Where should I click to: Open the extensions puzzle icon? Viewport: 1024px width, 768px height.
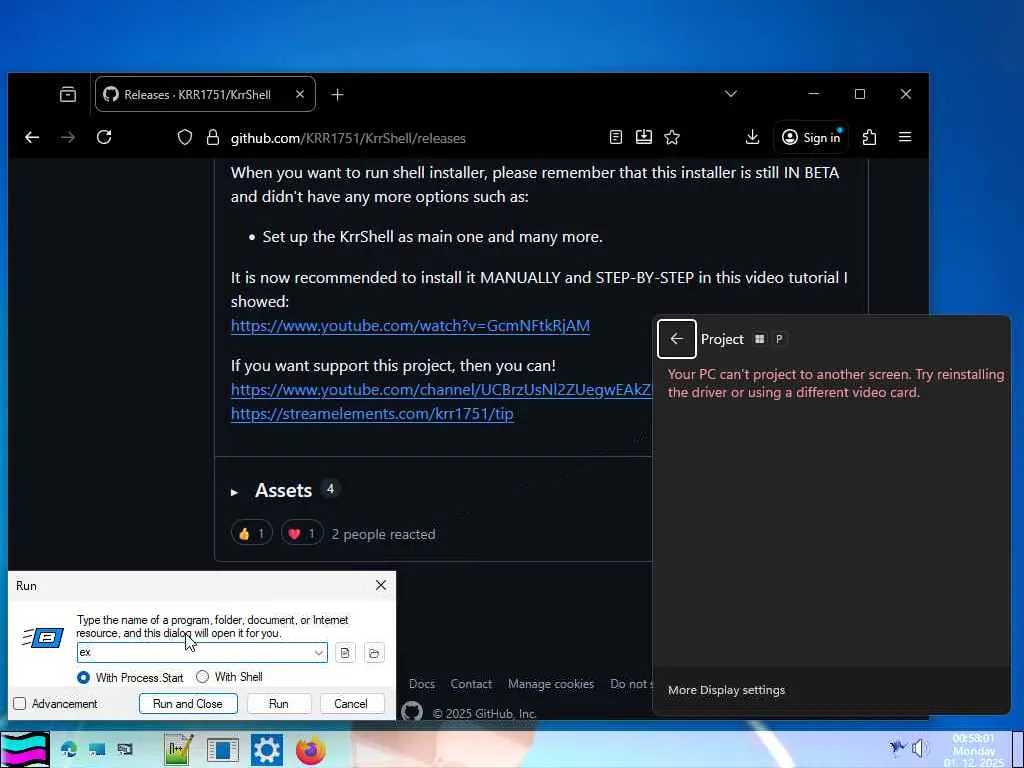pyautogui.click(x=869, y=137)
